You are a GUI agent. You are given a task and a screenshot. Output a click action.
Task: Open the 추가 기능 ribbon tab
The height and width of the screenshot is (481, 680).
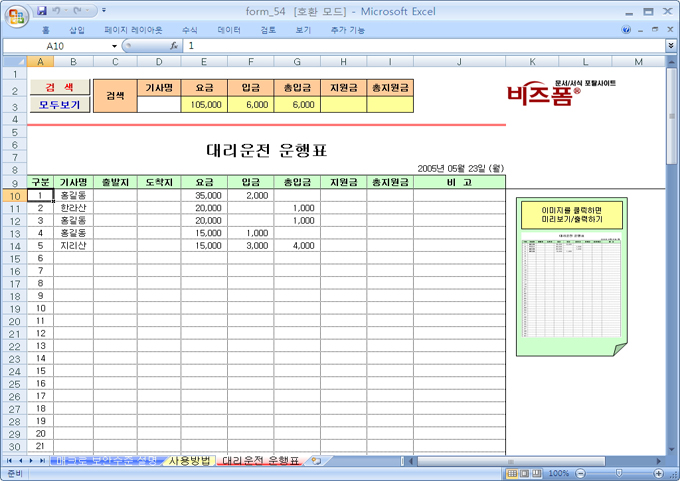pos(348,30)
